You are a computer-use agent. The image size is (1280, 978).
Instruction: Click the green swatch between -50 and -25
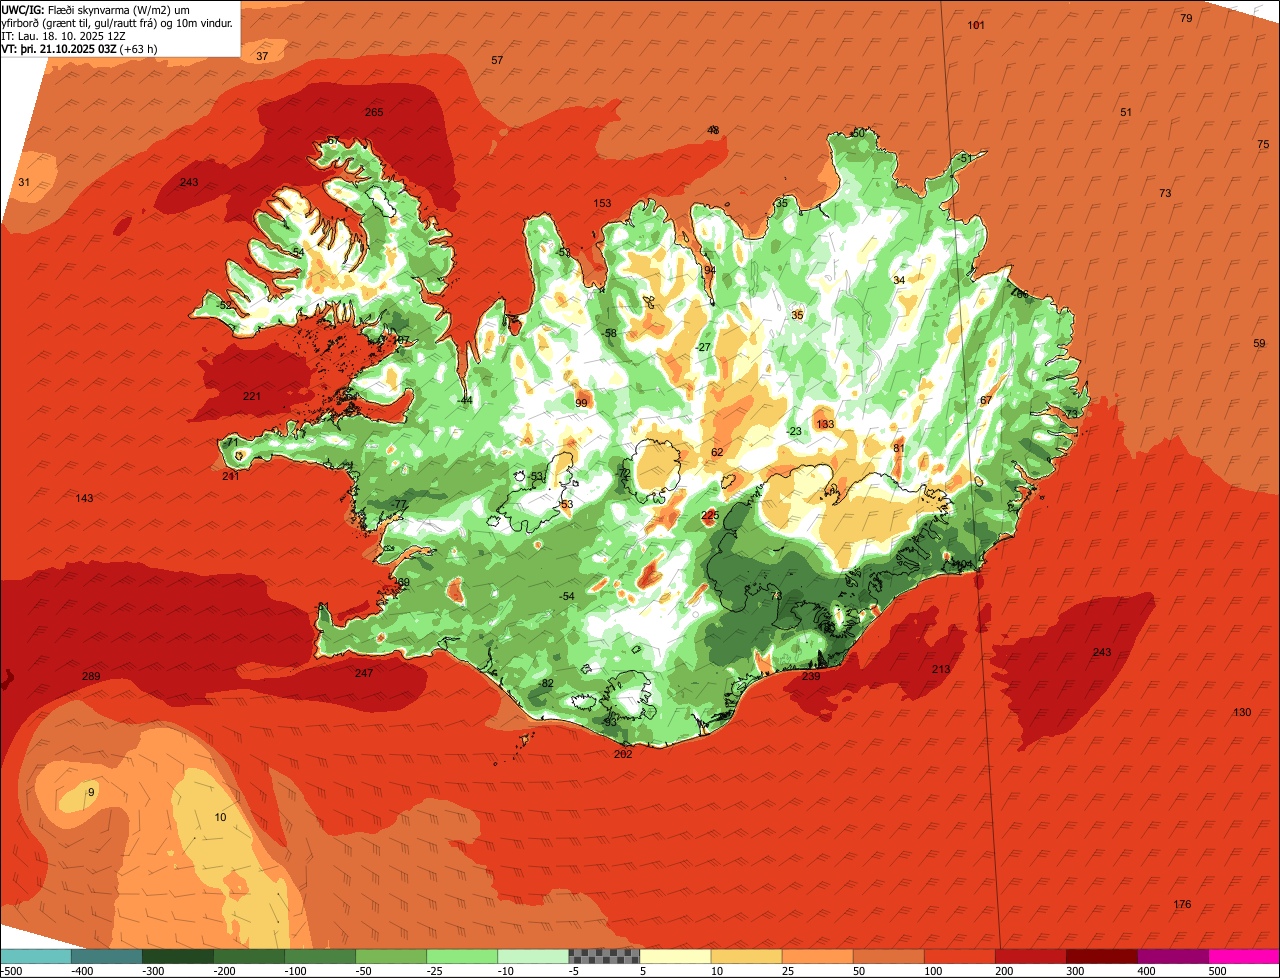pyautogui.click(x=392, y=956)
